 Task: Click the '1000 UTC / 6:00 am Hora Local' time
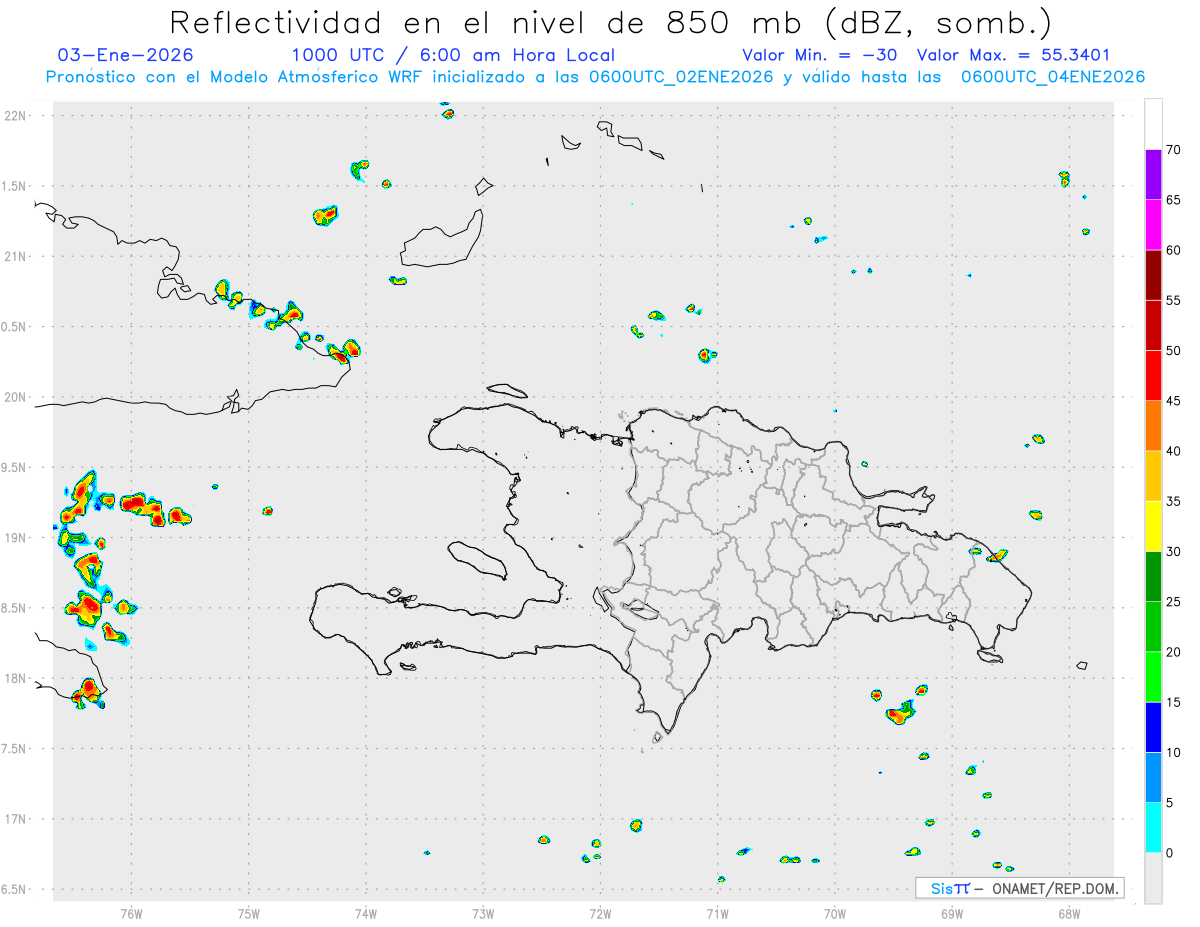click(x=453, y=55)
